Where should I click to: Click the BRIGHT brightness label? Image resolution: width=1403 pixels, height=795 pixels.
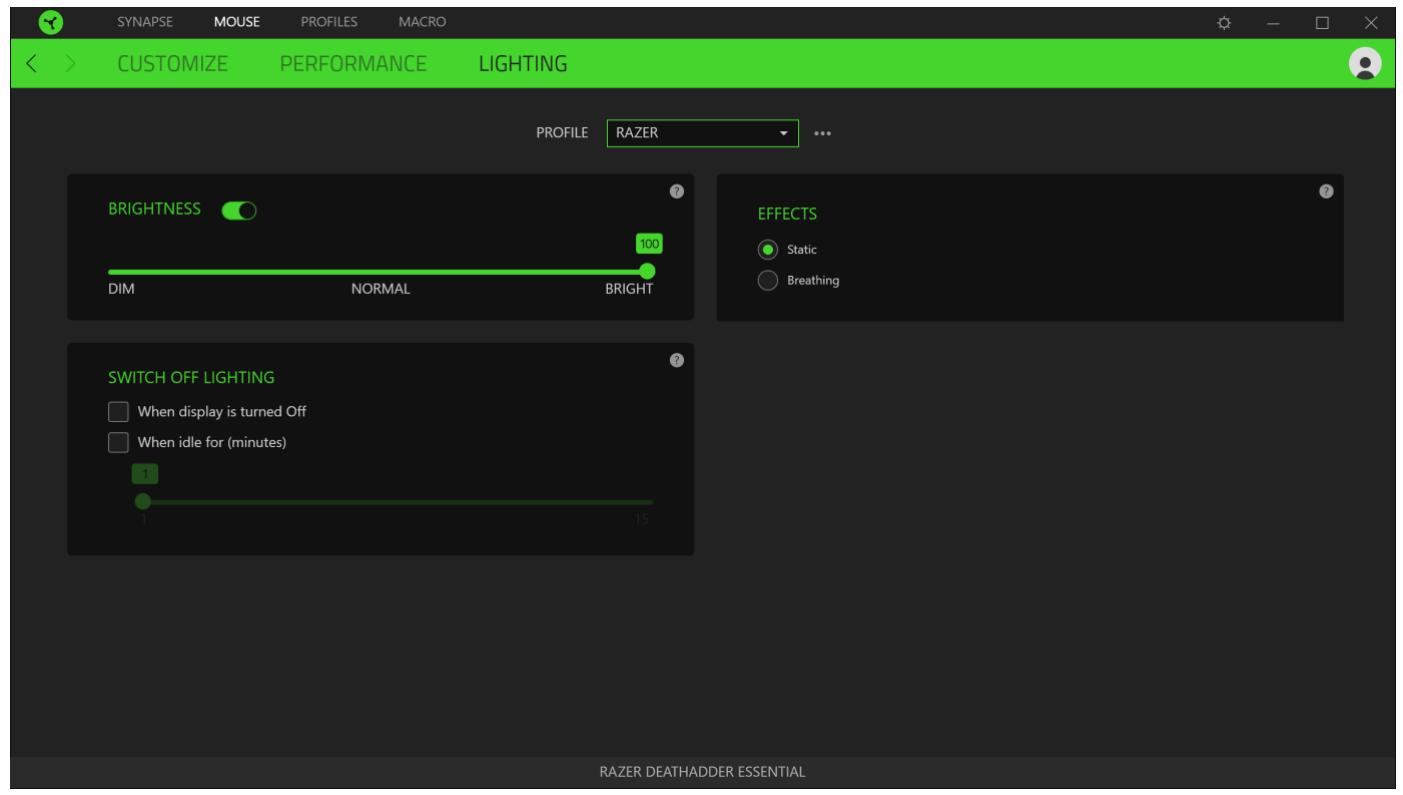pos(629,290)
